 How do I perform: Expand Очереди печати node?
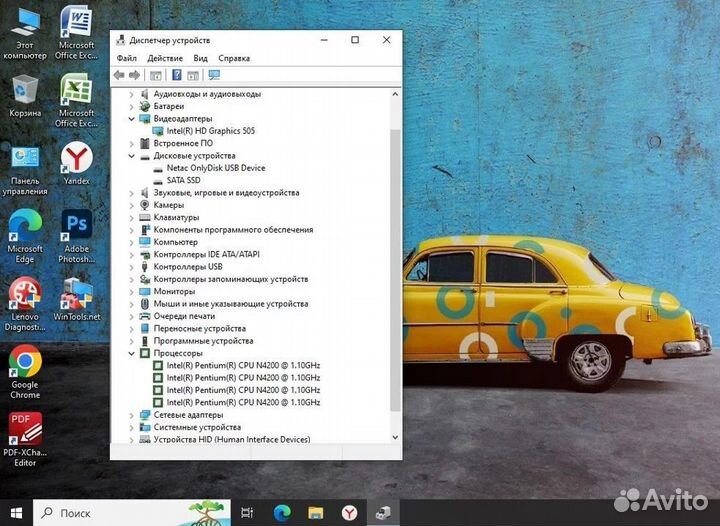tap(131, 316)
